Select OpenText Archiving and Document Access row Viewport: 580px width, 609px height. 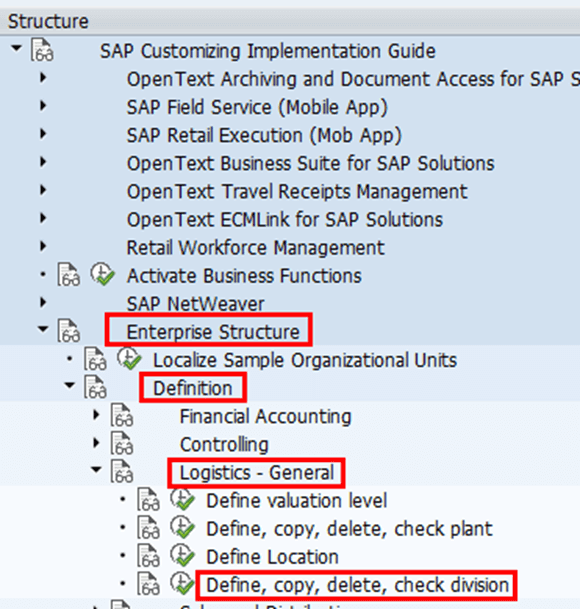353,79
